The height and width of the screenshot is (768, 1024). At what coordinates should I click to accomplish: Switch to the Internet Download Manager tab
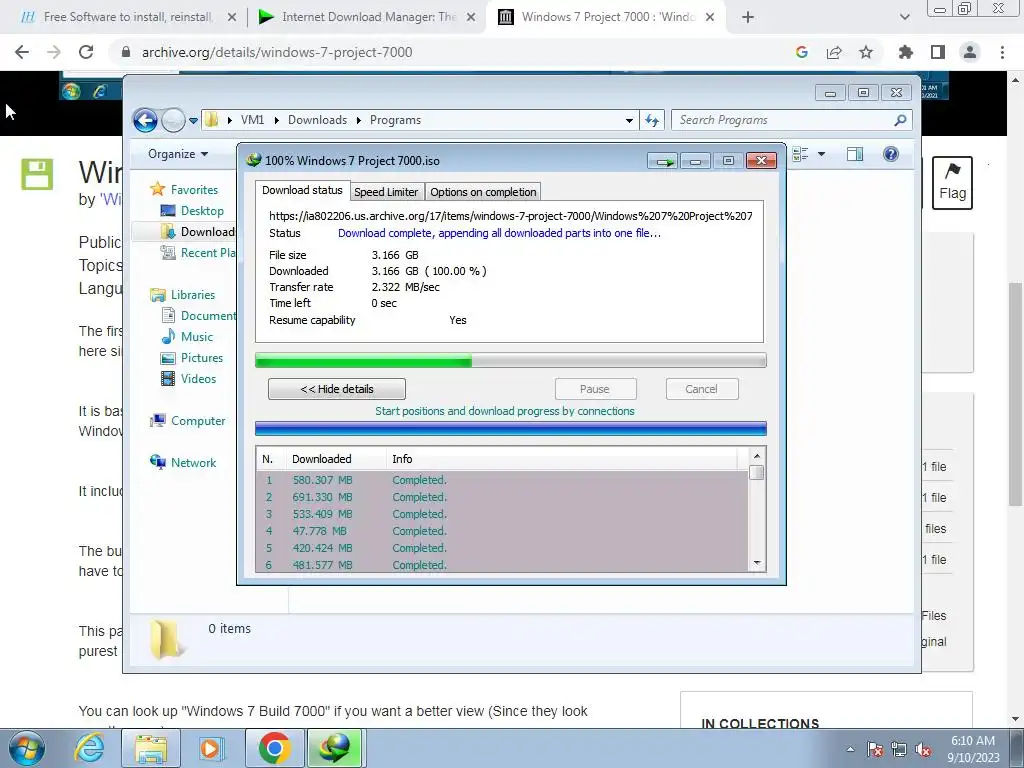click(367, 17)
